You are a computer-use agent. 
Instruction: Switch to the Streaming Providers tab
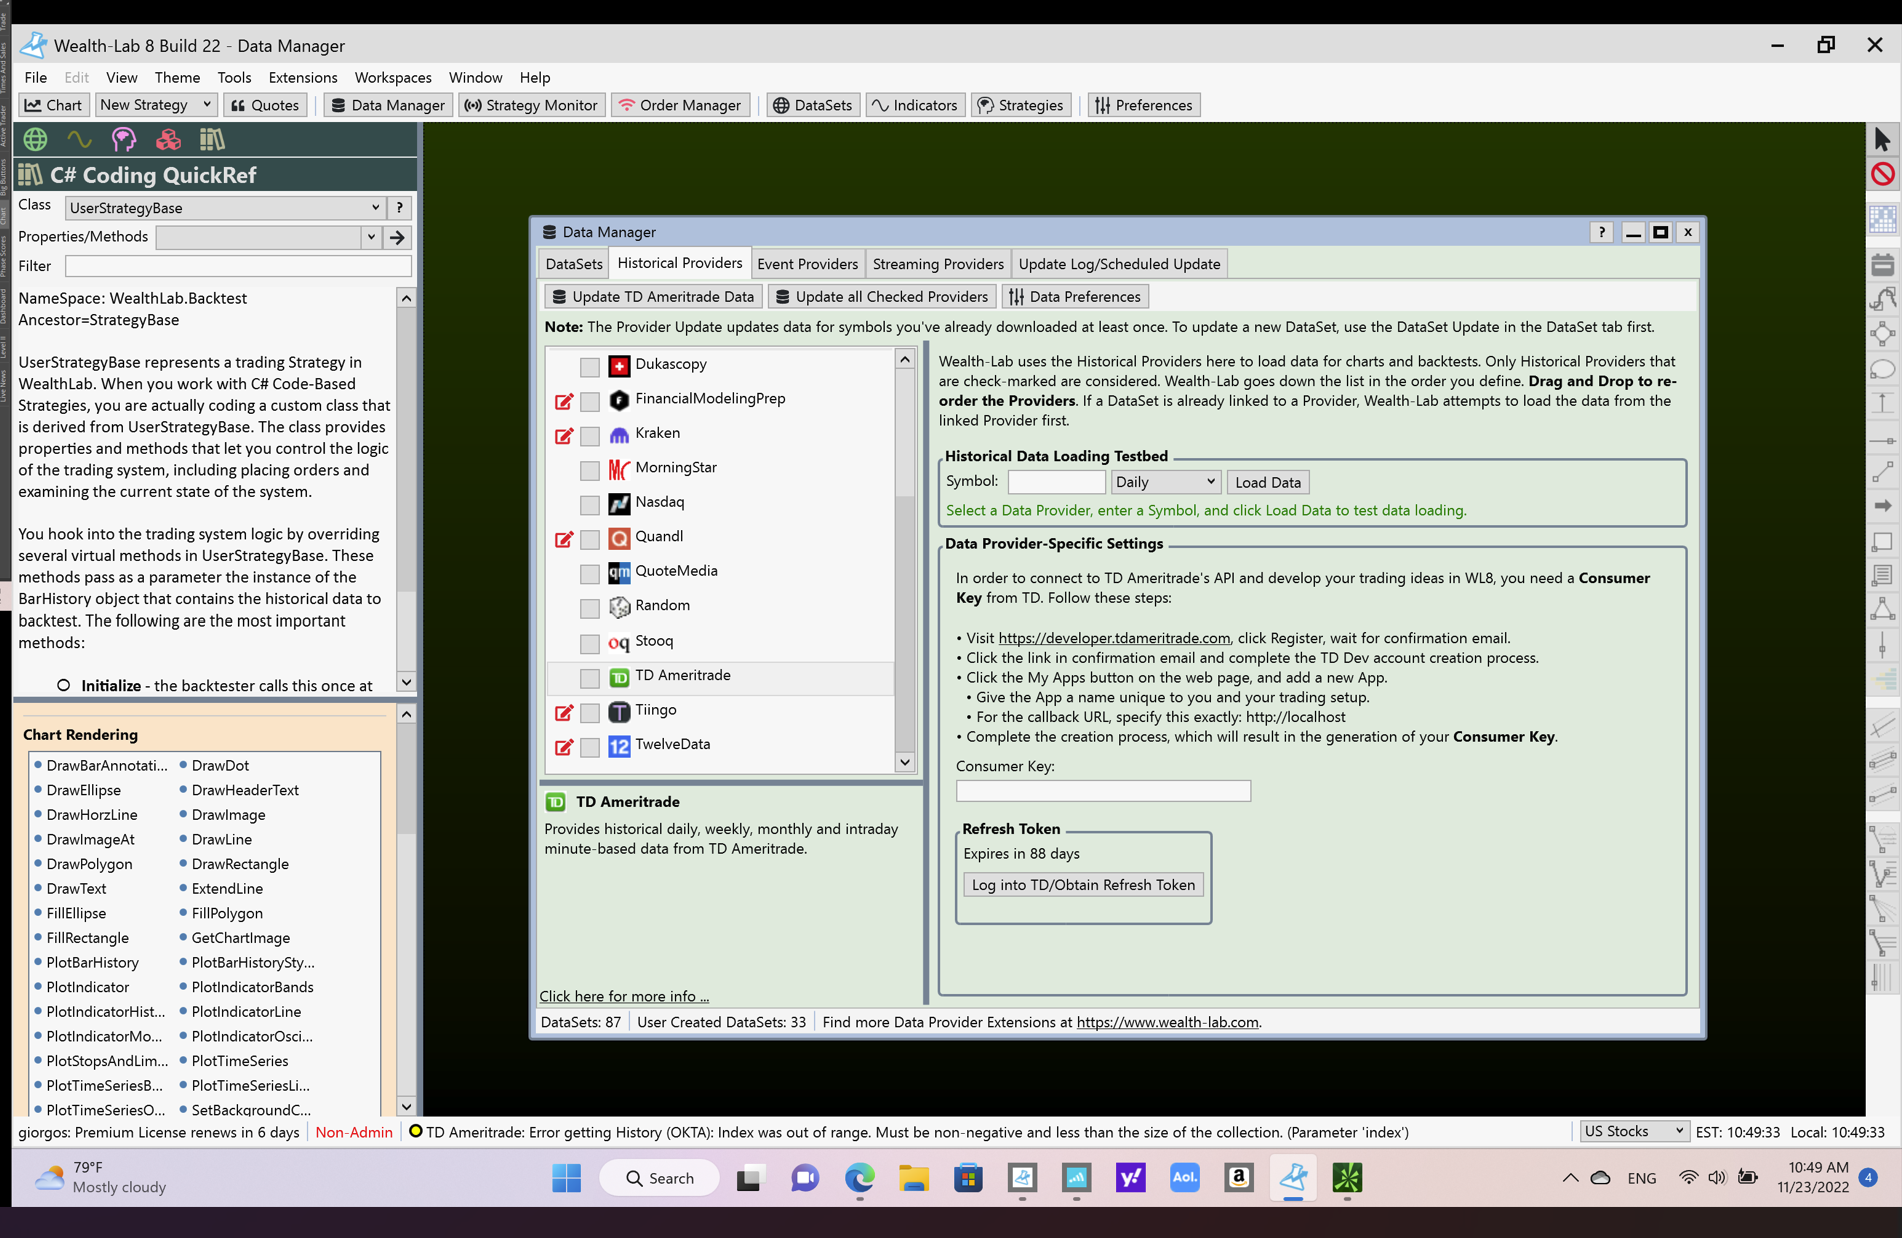tap(937, 264)
